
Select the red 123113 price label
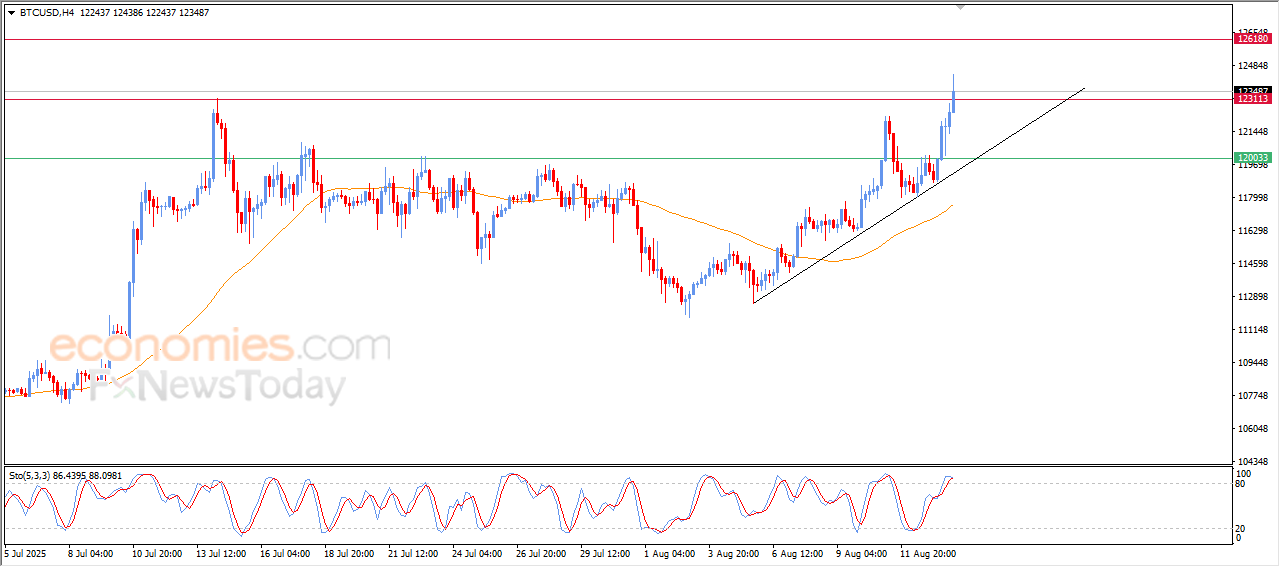coord(1253,99)
